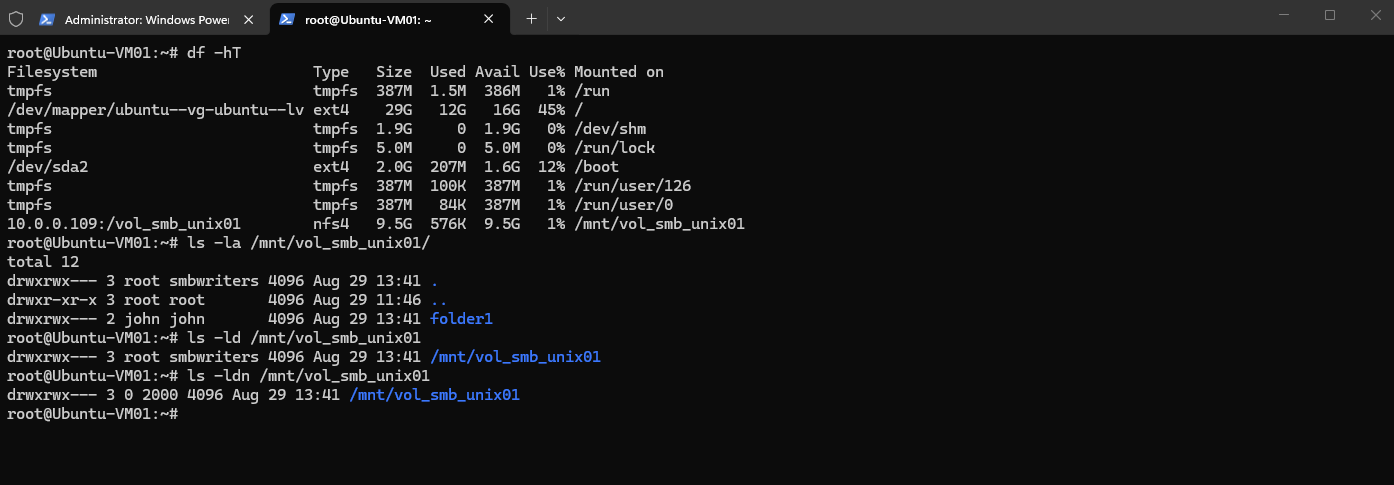Click the administrator shield icon in the title bar

click(16, 19)
